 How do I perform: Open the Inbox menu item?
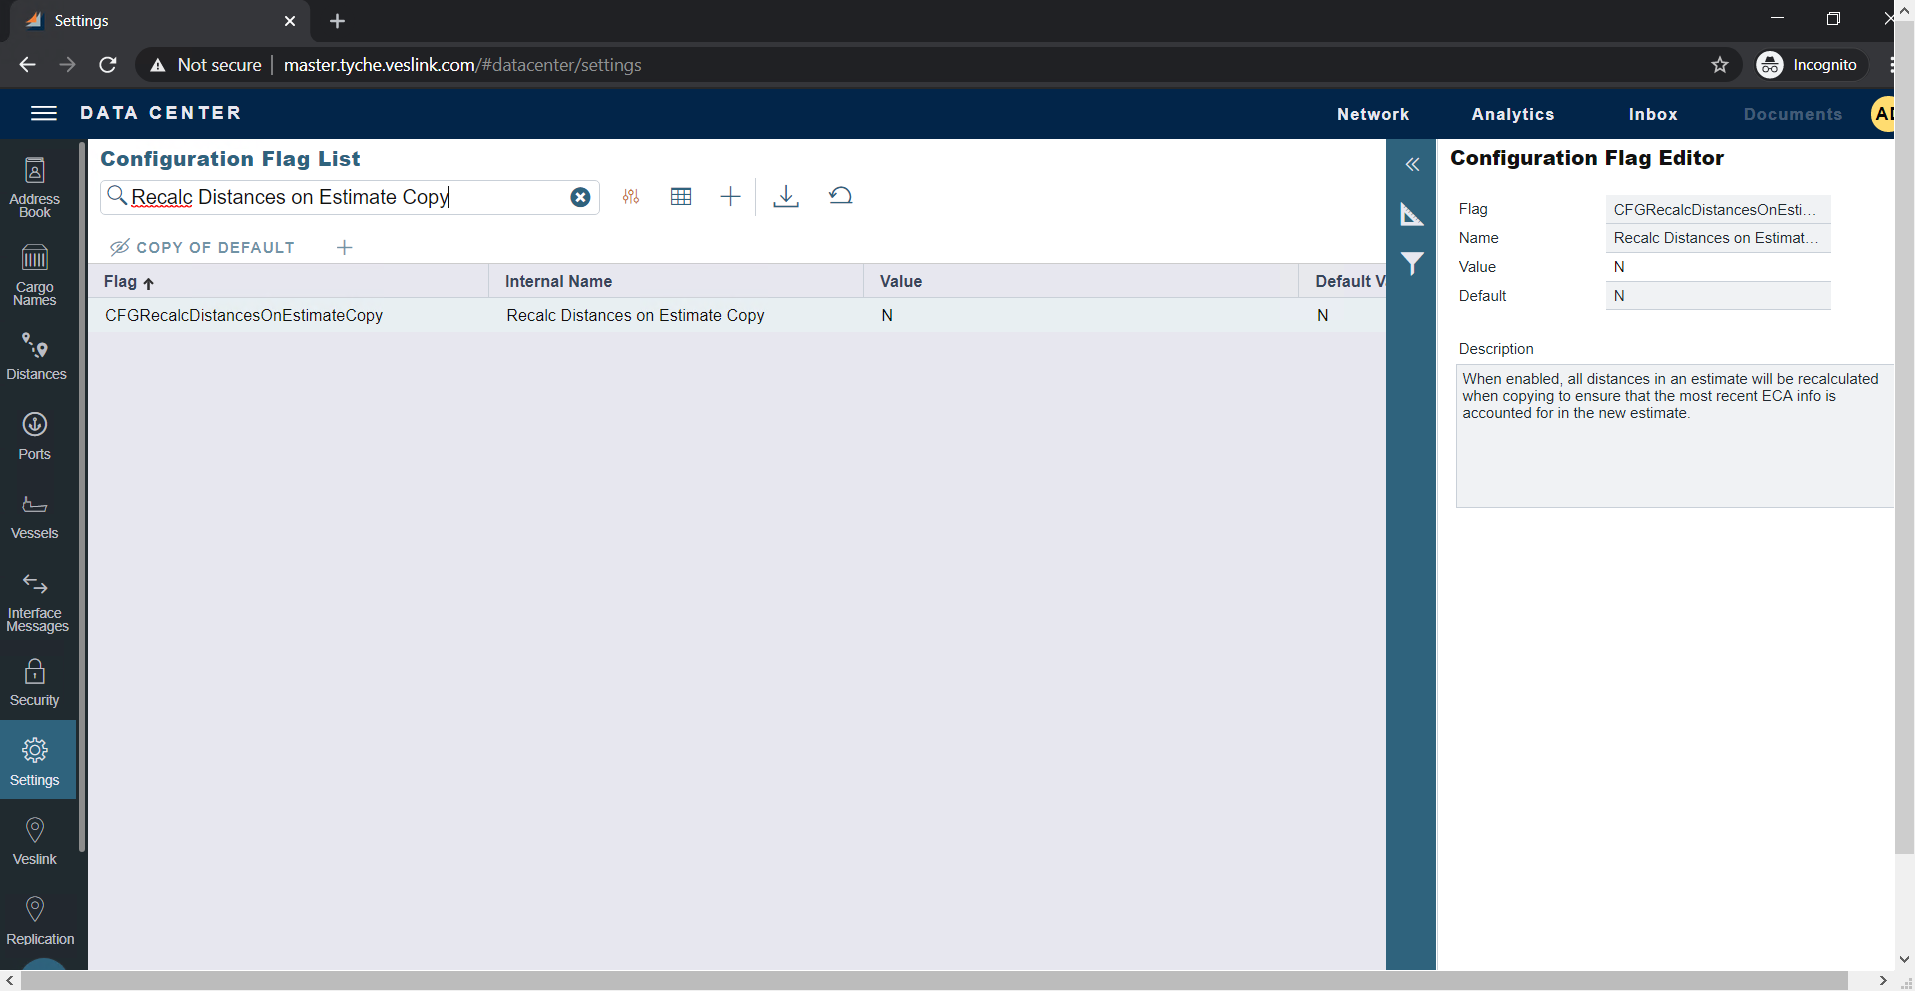point(1652,114)
